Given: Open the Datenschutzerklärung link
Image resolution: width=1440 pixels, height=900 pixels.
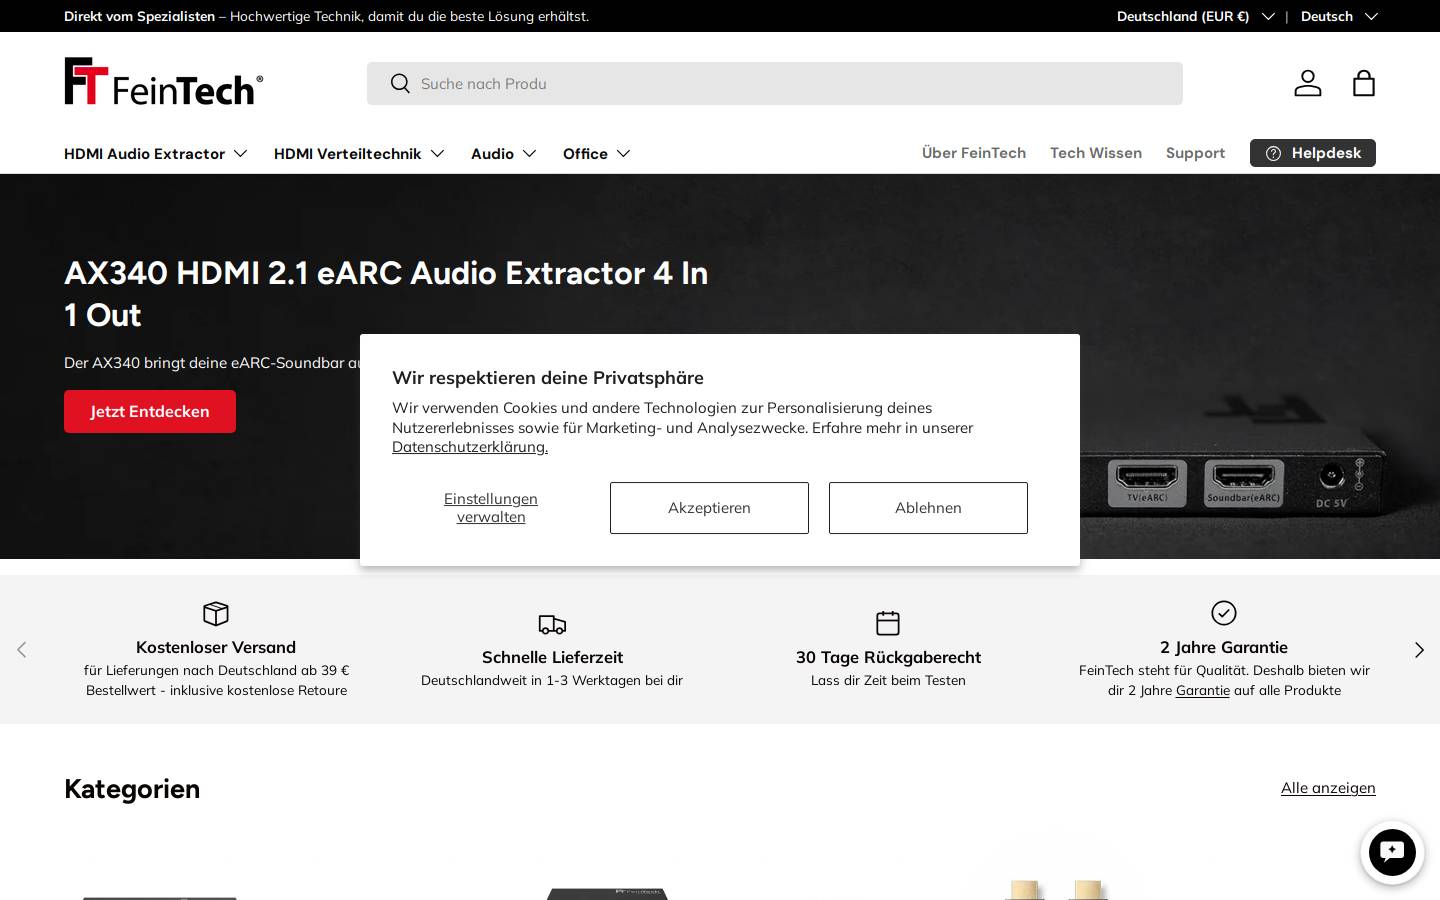Looking at the screenshot, I should pos(470,447).
